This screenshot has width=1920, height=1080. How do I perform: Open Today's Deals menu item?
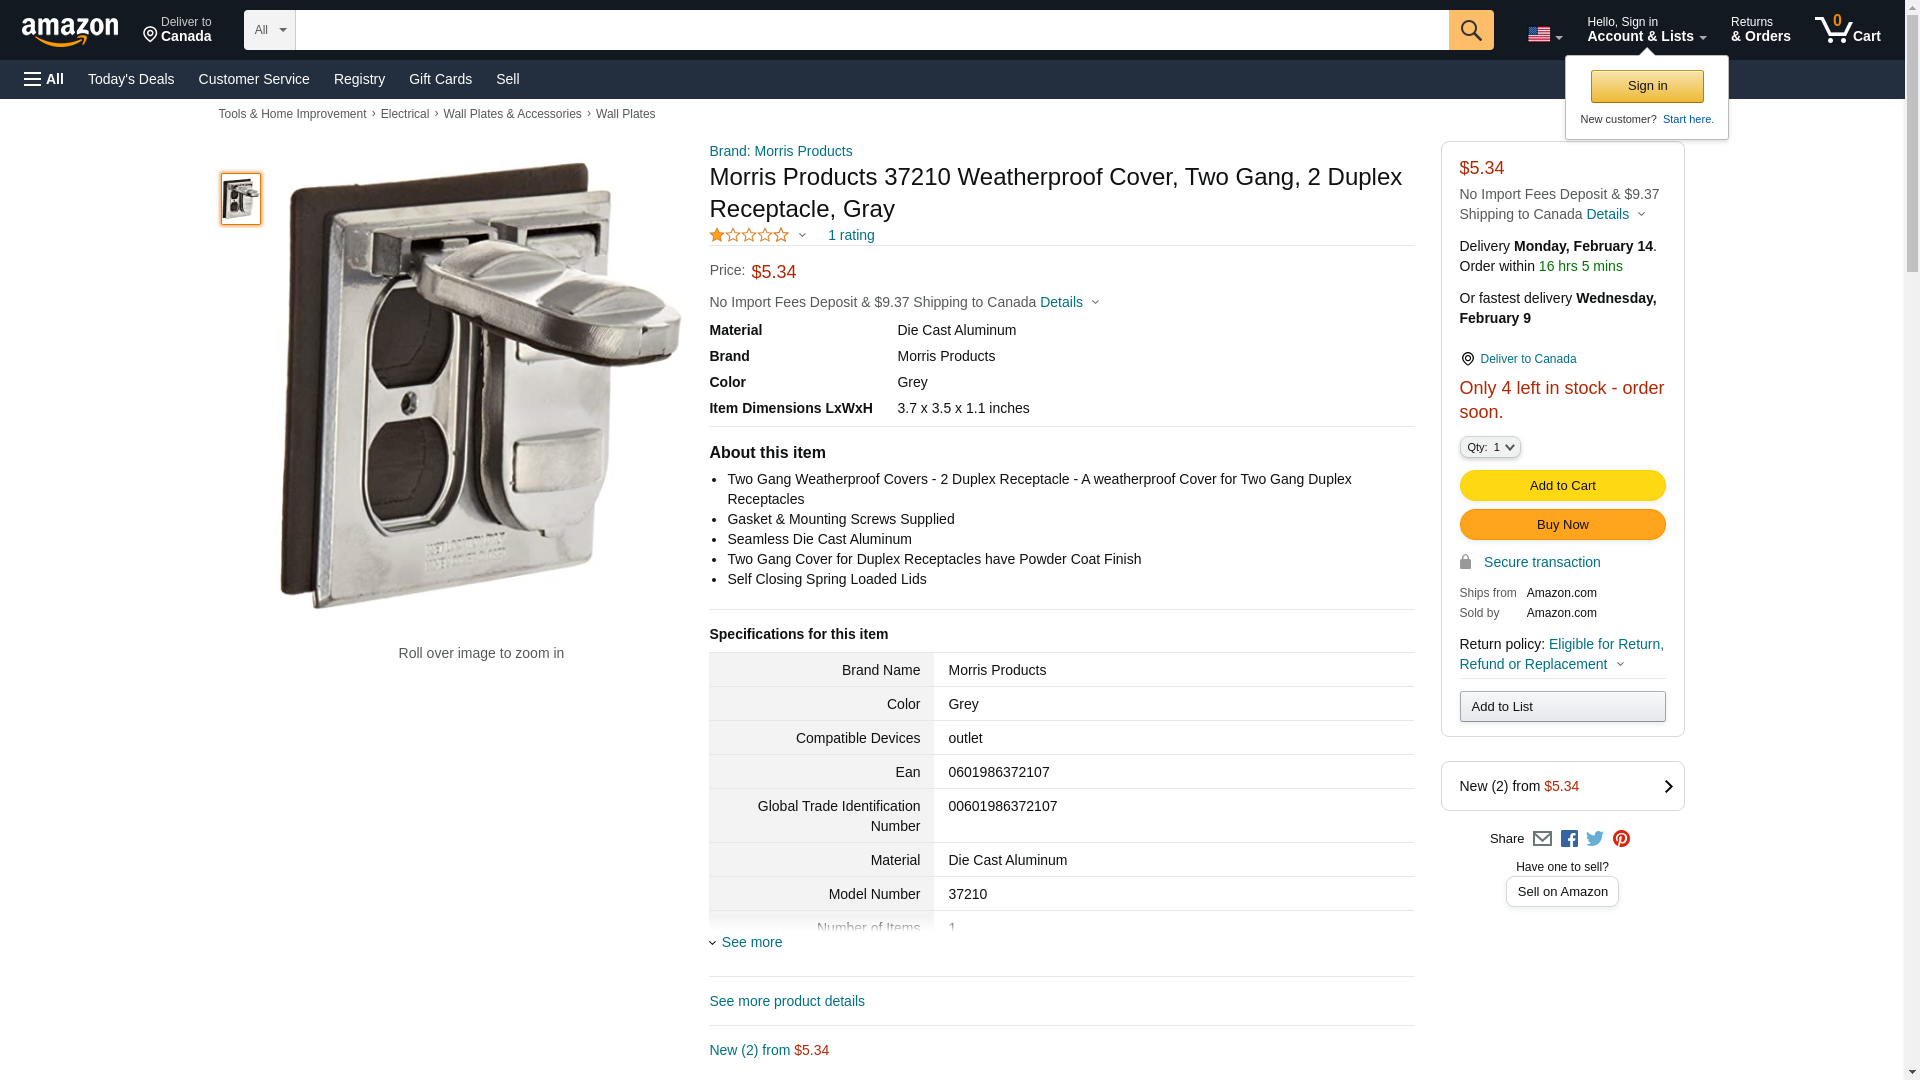[x=131, y=79]
